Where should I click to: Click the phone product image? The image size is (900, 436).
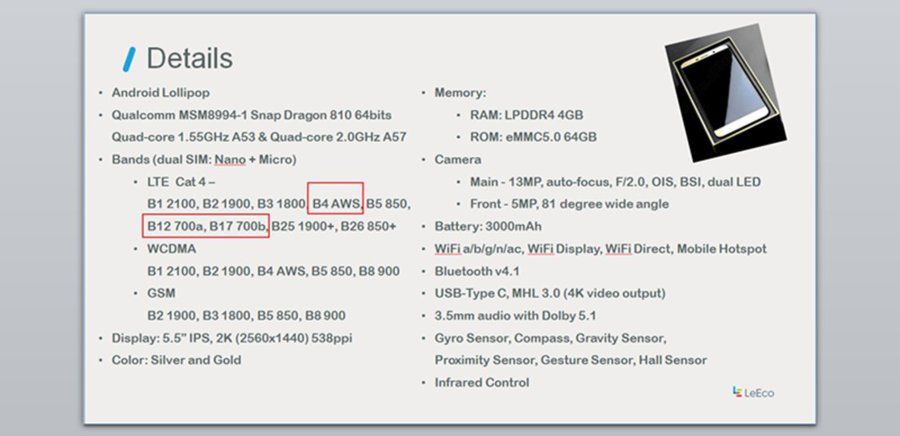(726, 92)
